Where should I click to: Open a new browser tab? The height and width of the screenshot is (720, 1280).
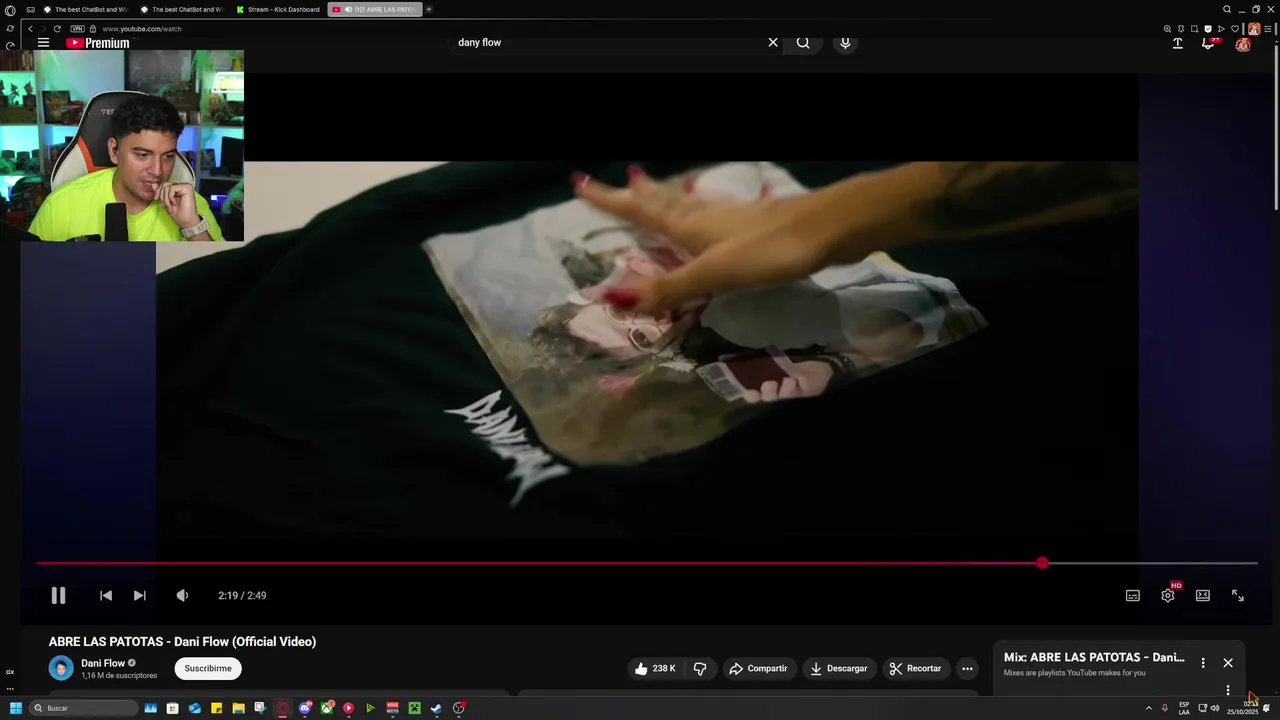click(x=429, y=9)
